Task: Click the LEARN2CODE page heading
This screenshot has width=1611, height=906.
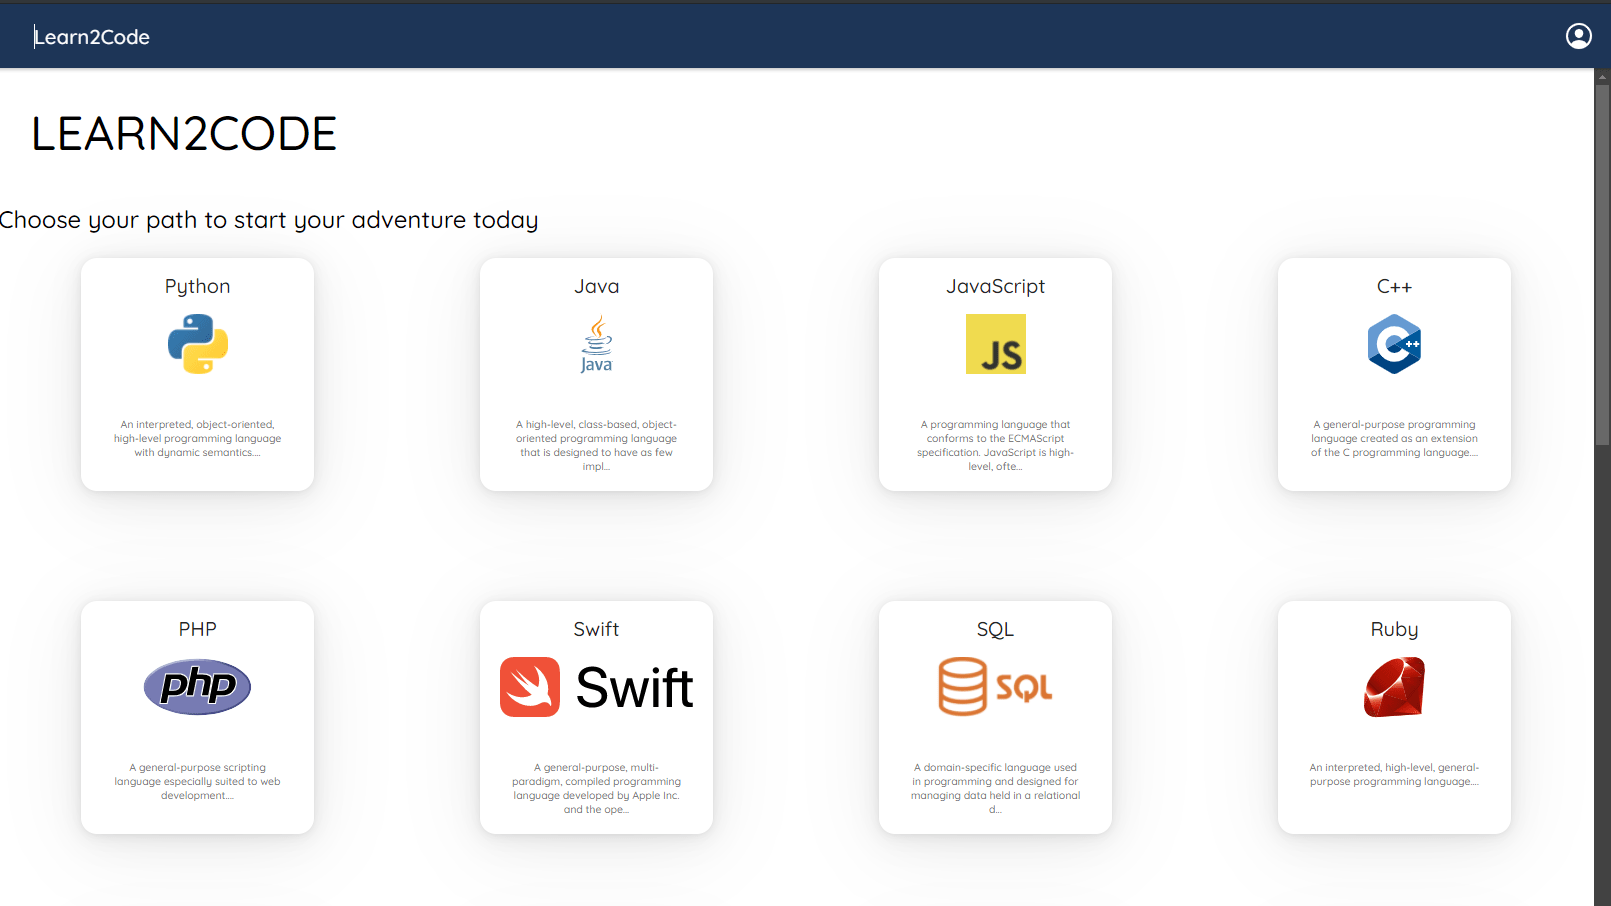Action: [x=184, y=134]
